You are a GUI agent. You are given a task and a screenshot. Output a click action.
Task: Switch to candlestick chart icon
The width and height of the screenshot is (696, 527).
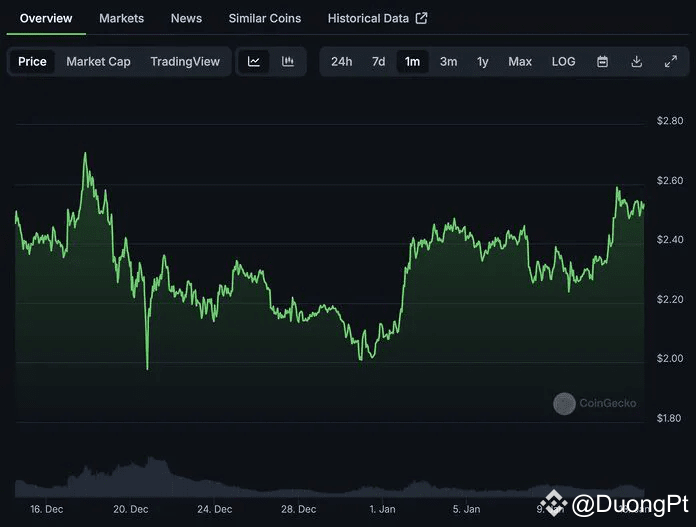pyautogui.click(x=288, y=62)
